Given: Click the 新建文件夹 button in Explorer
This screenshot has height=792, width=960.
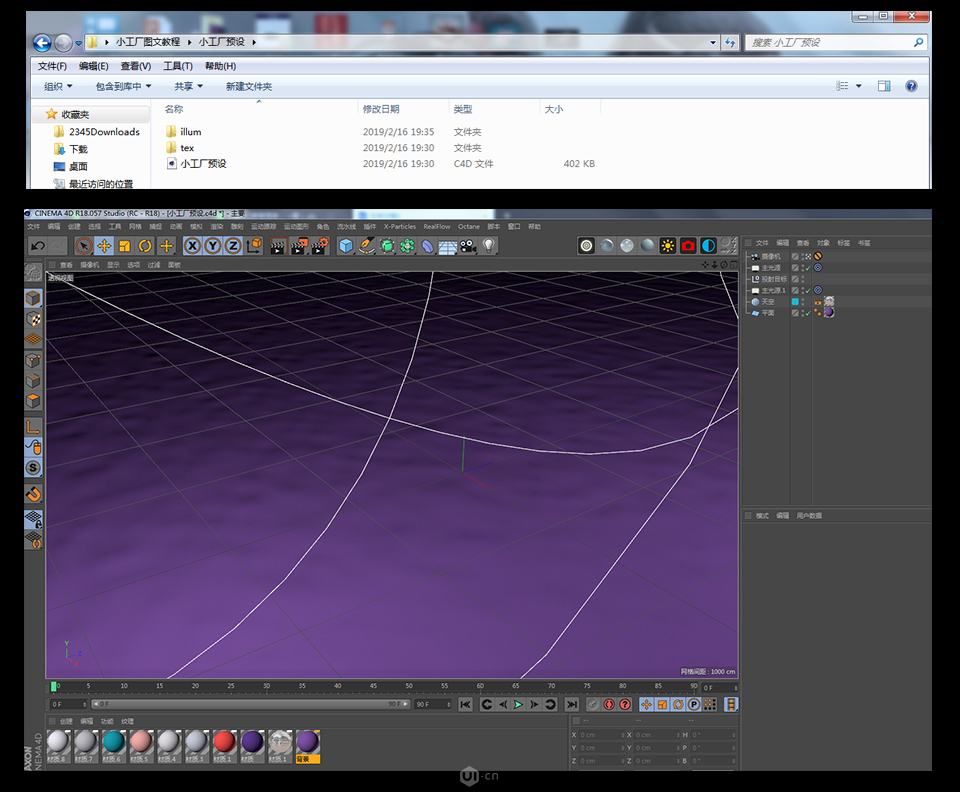Looking at the screenshot, I should [x=248, y=86].
